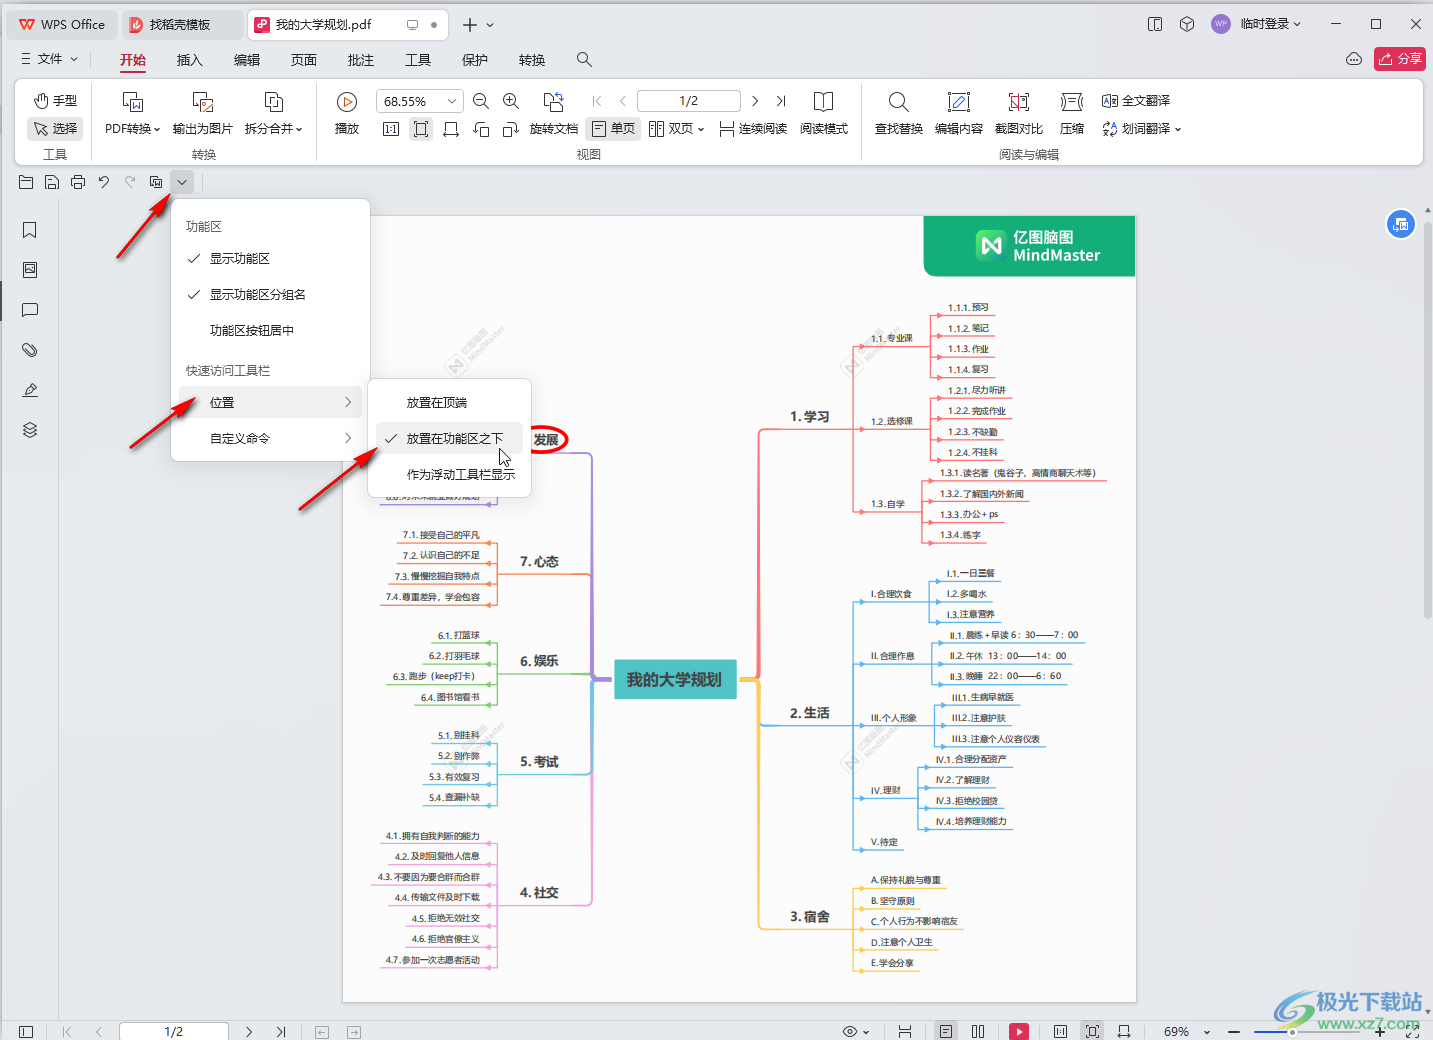Image resolution: width=1433 pixels, height=1040 pixels.
Task: Expand Word Translation dropdown (划词翻译)
Action: coord(1142,129)
